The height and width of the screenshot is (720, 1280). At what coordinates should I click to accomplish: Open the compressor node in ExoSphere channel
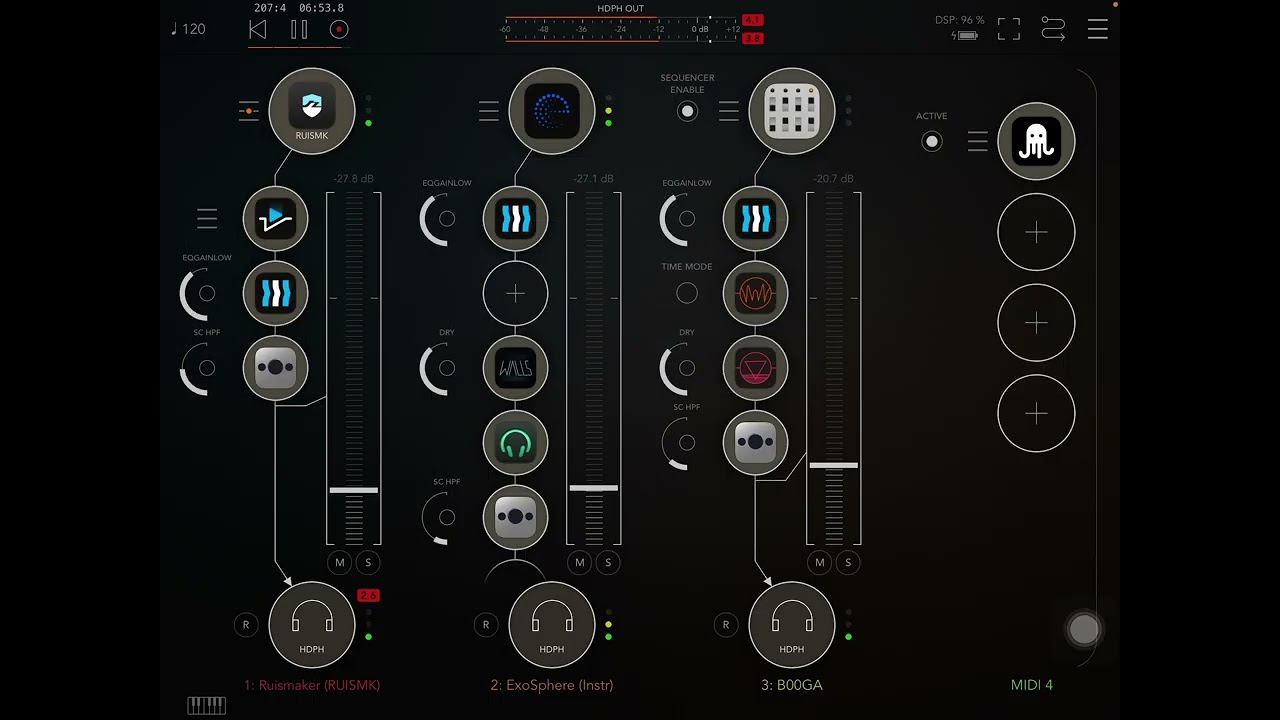516,517
